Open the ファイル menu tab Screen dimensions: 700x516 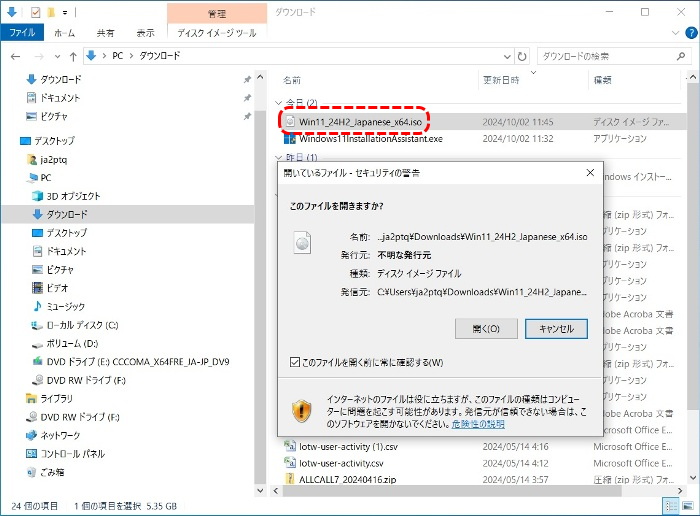pos(22,33)
